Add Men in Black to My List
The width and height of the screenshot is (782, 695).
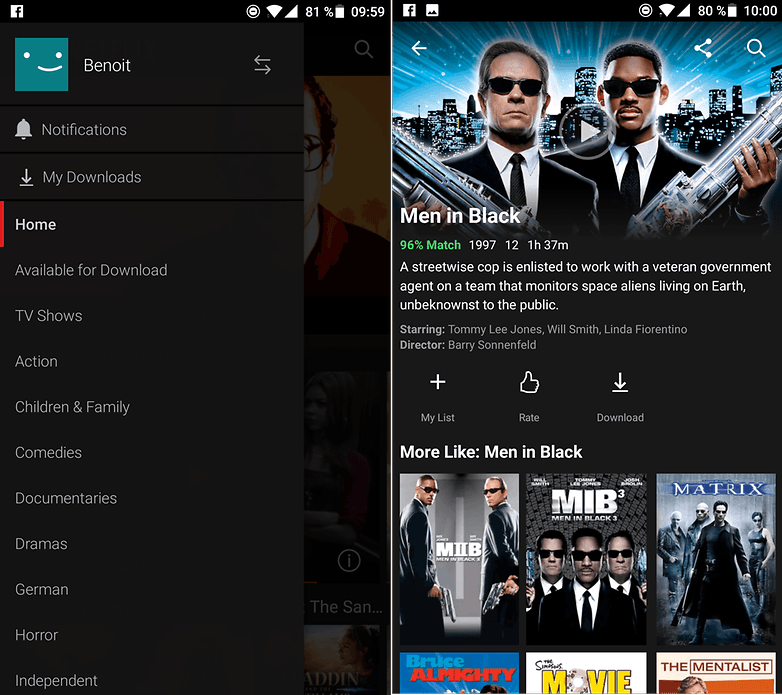point(437,397)
